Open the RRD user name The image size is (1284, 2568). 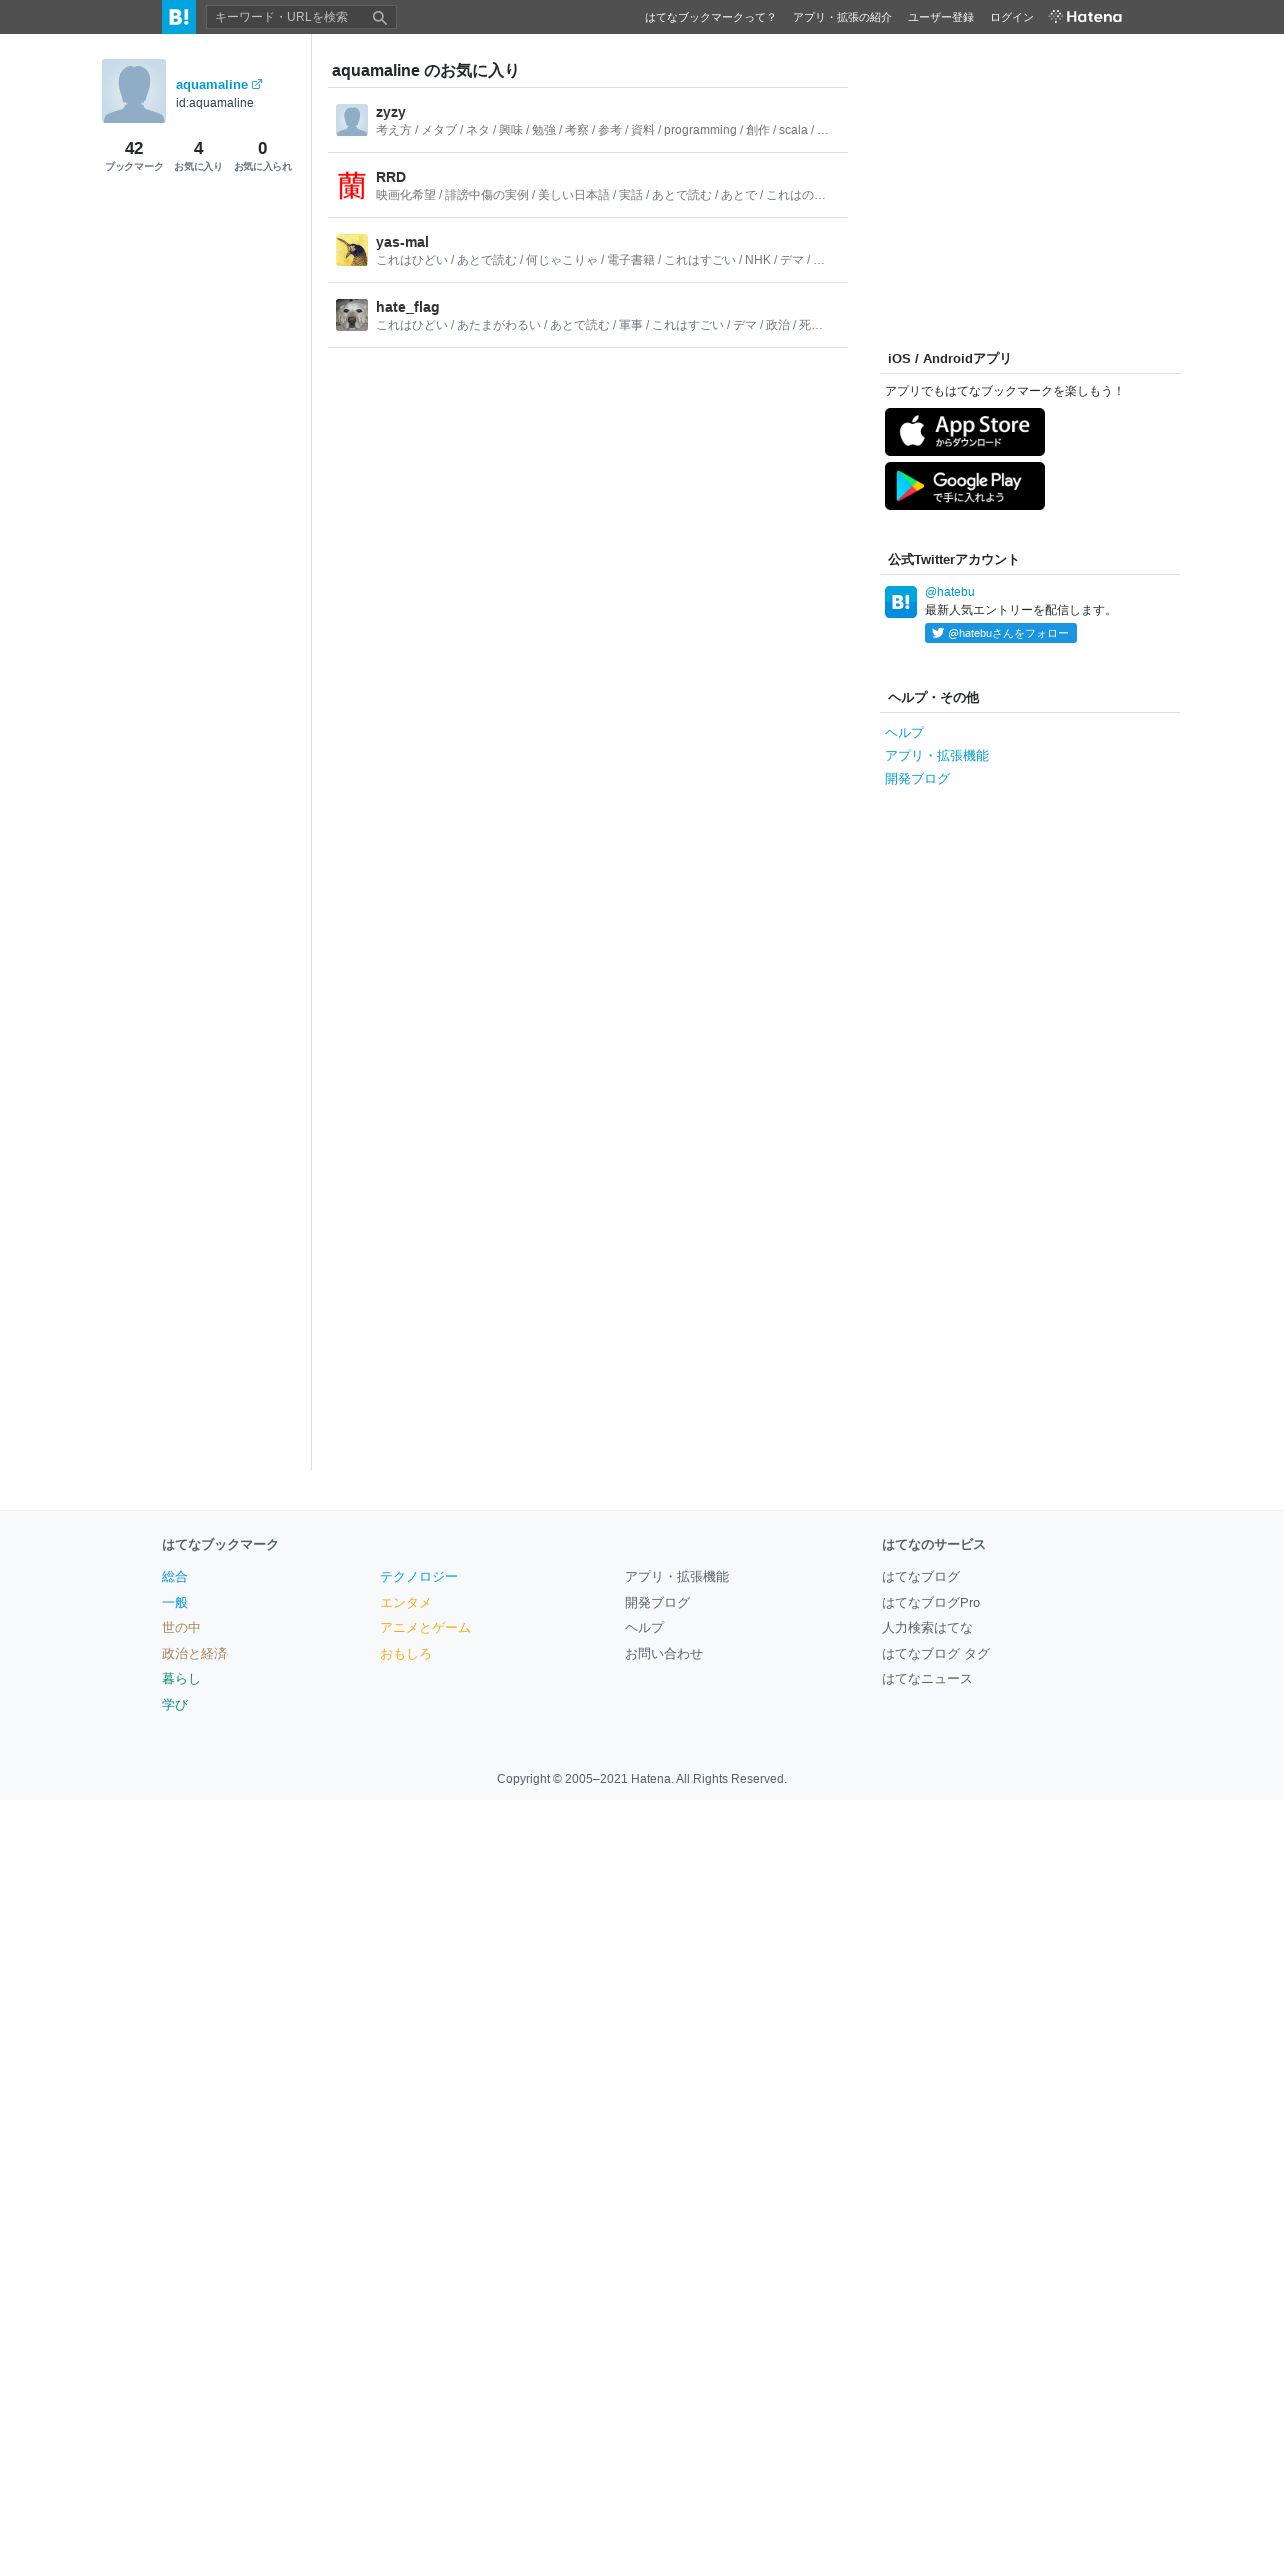coord(391,177)
